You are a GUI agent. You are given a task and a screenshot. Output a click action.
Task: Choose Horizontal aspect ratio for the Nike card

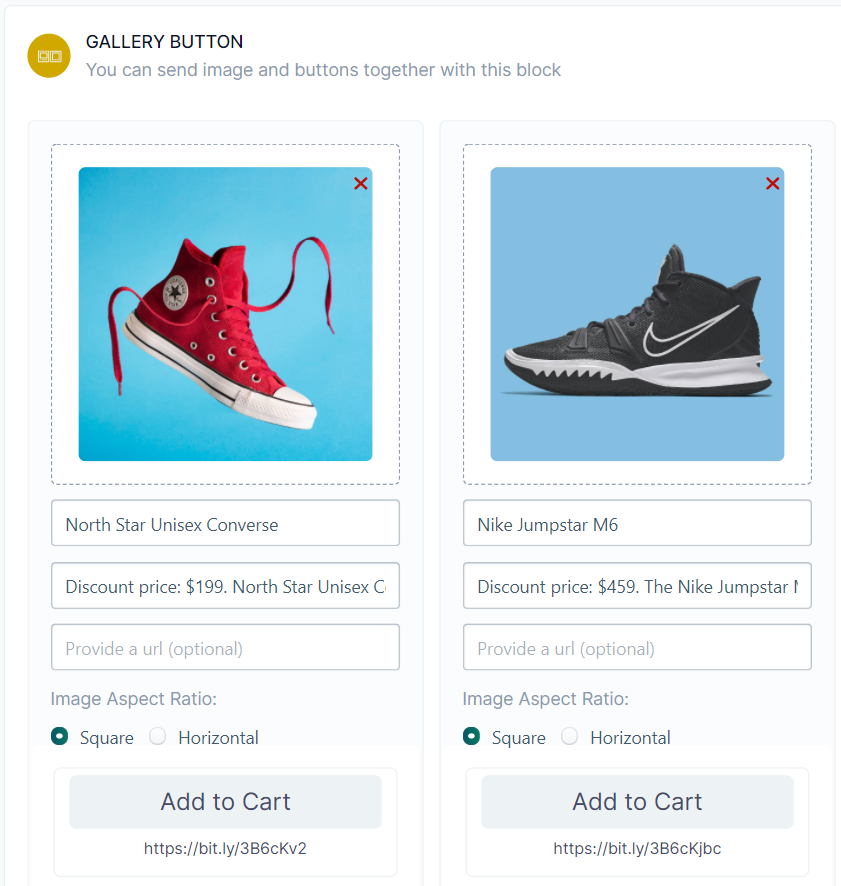(570, 737)
